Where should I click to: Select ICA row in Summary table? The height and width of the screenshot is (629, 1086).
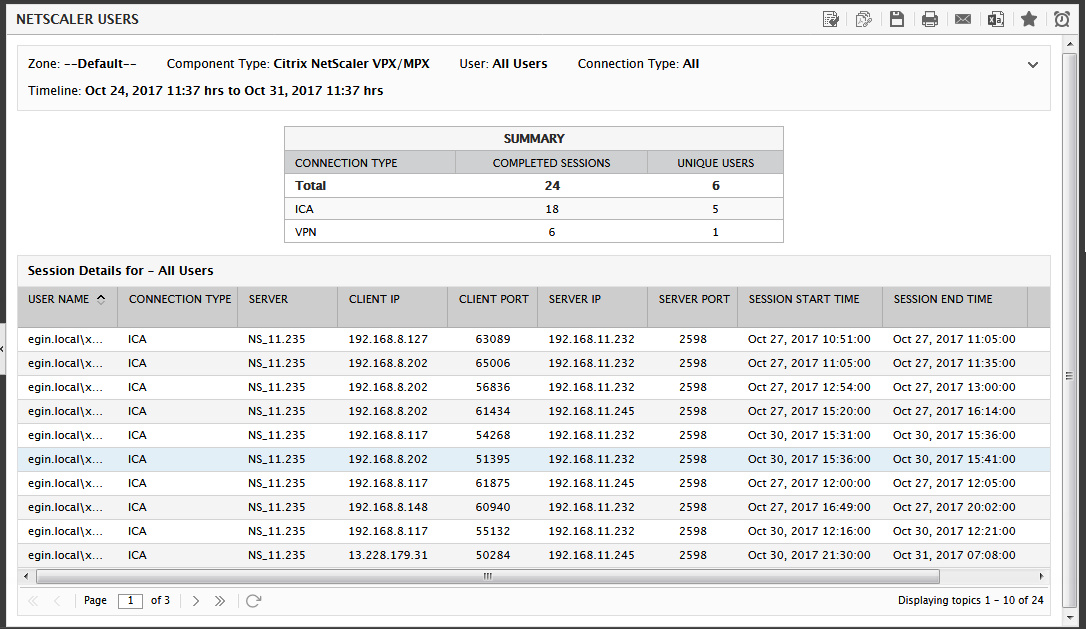pyautogui.click(x=533, y=209)
